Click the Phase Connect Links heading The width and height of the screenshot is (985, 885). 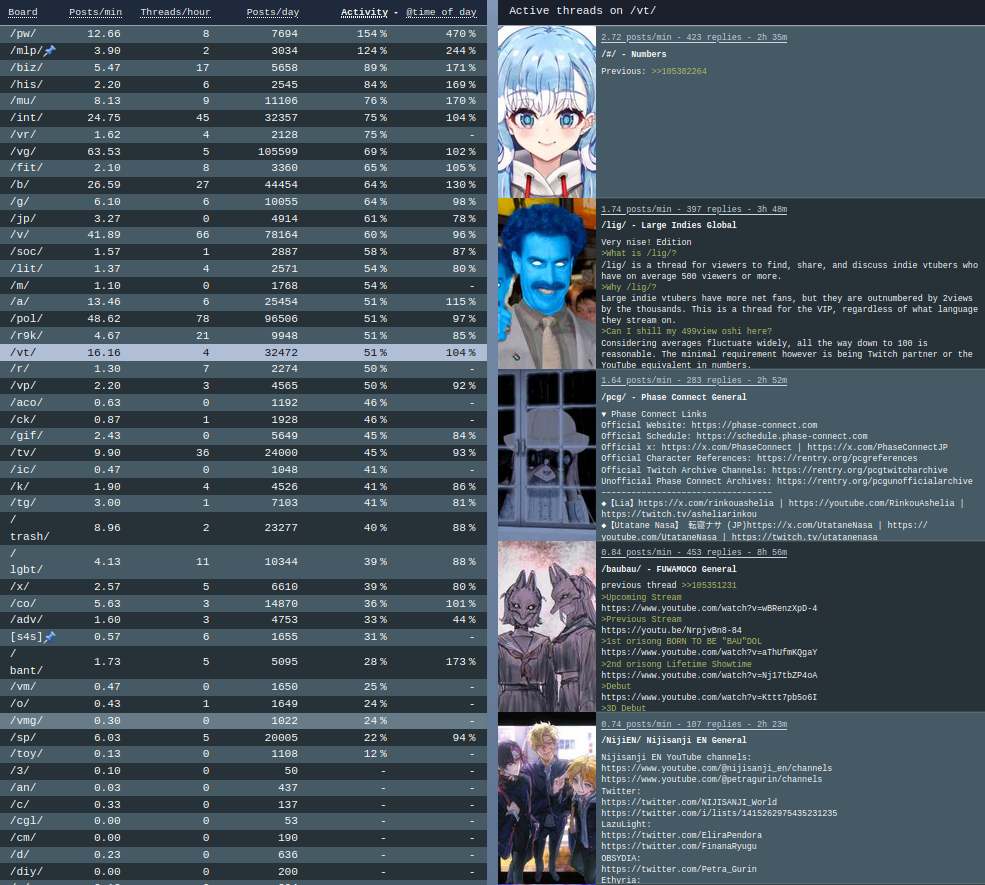[x=654, y=415]
